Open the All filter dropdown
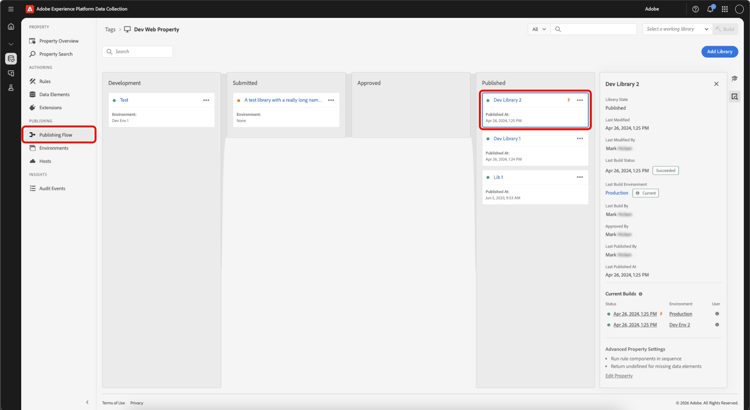The width and height of the screenshot is (750, 410). [538, 29]
